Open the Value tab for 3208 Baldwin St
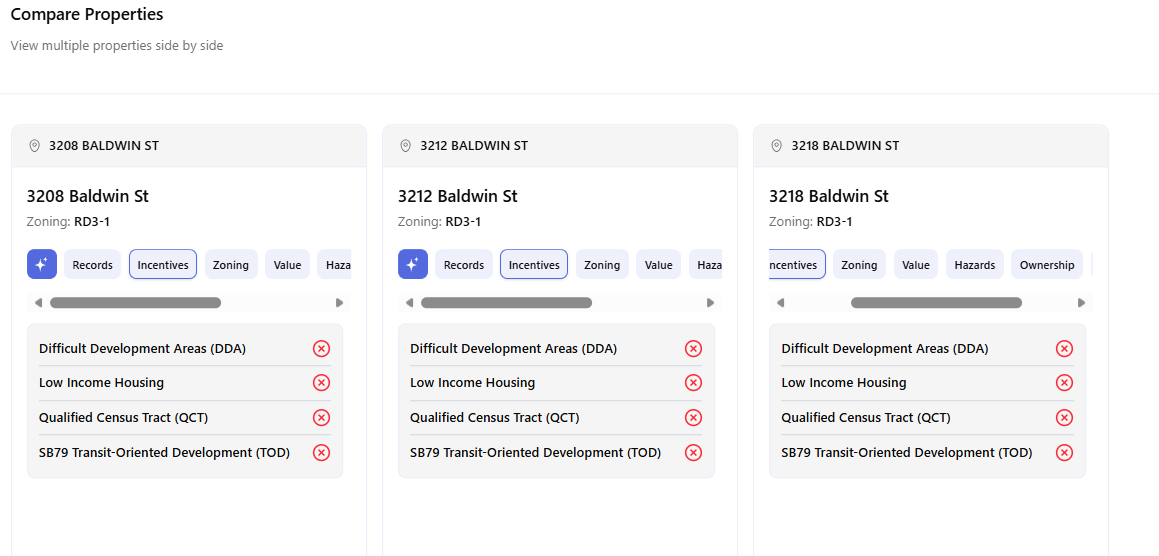Image resolution: width=1159 pixels, height=556 pixels. [287, 265]
